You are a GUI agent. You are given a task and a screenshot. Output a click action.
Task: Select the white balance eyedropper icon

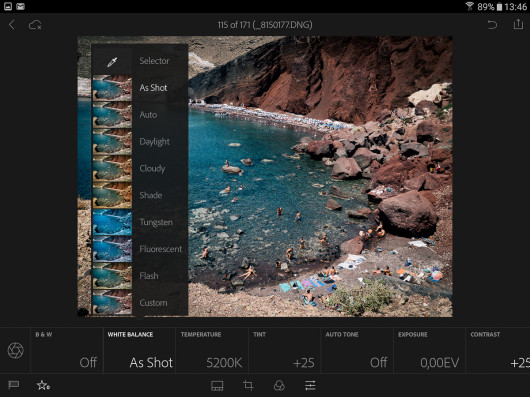tap(112, 61)
